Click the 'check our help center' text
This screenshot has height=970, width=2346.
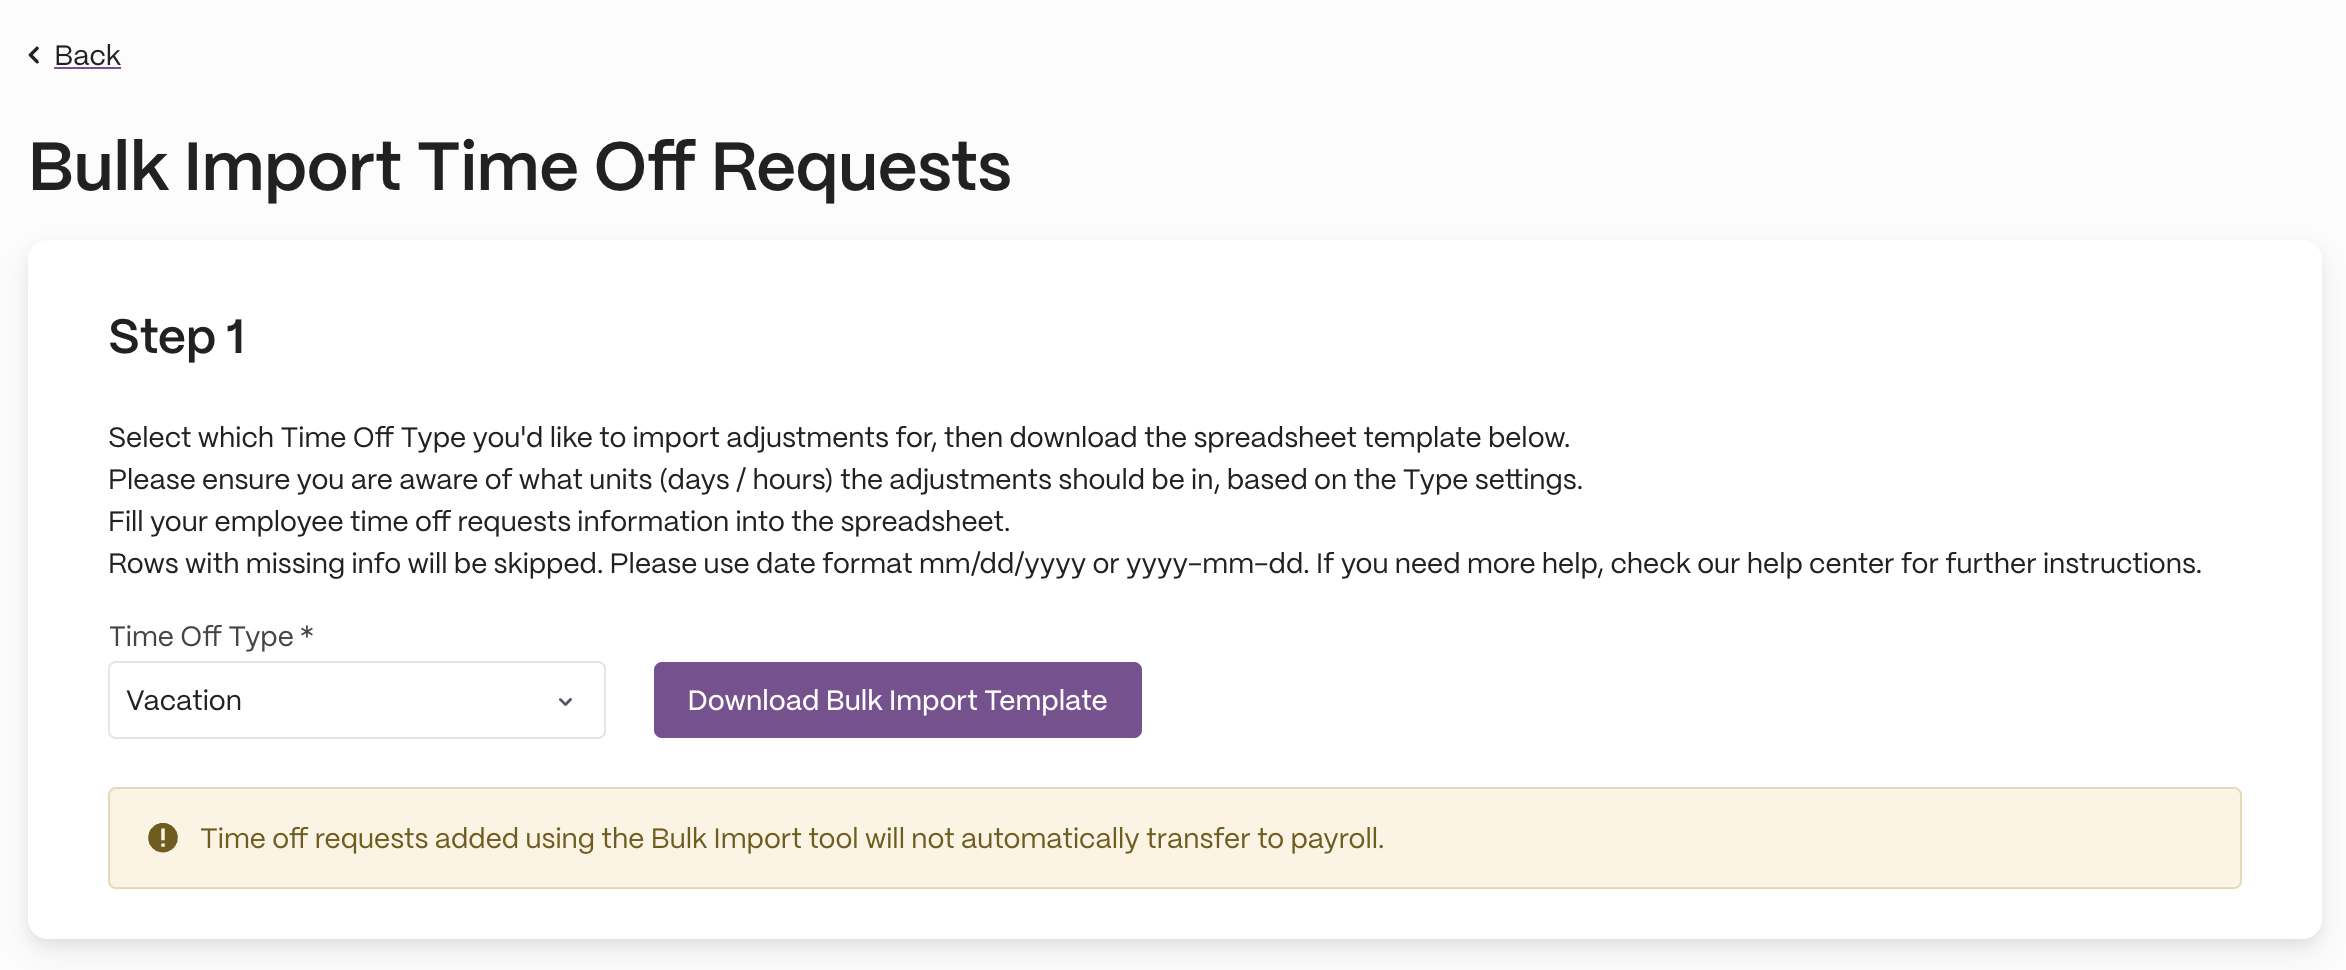point(1751,563)
